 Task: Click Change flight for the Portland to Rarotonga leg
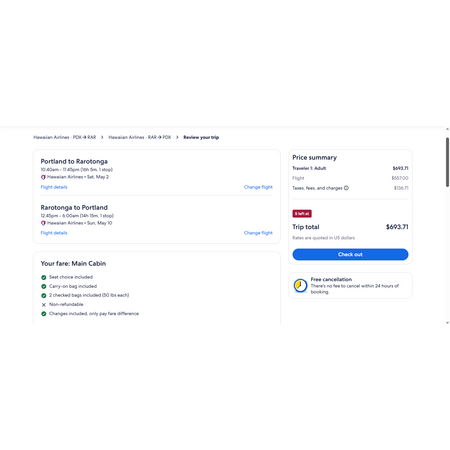coord(258,187)
